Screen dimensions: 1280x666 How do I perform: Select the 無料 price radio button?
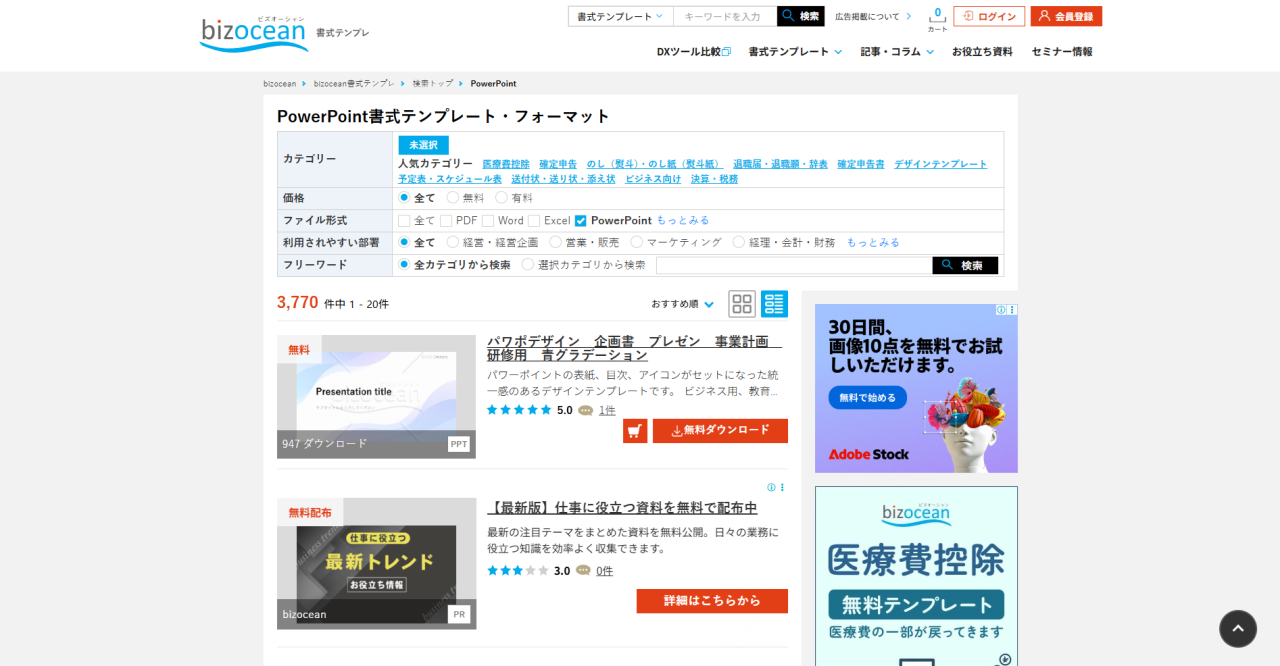coord(453,198)
